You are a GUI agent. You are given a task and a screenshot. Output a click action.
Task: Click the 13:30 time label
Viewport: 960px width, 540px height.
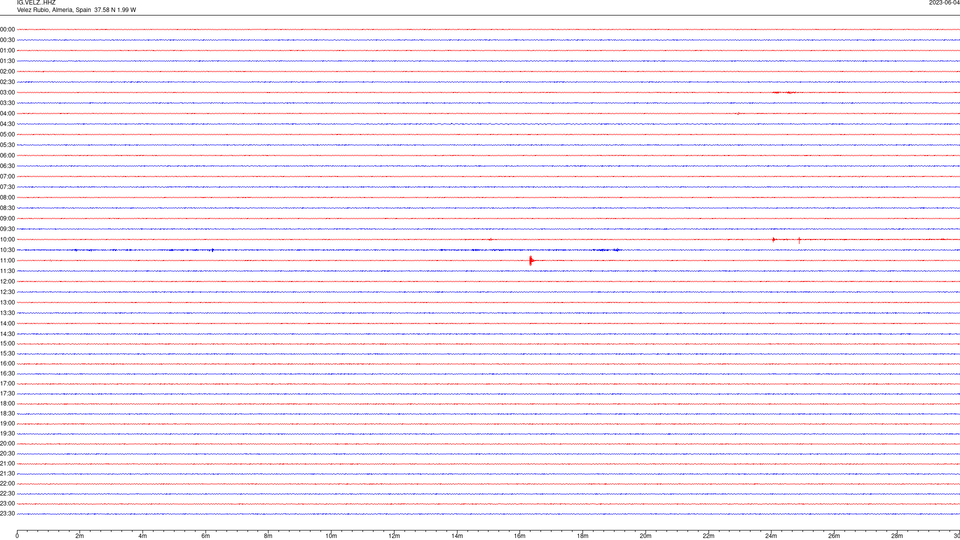pos(7,313)
